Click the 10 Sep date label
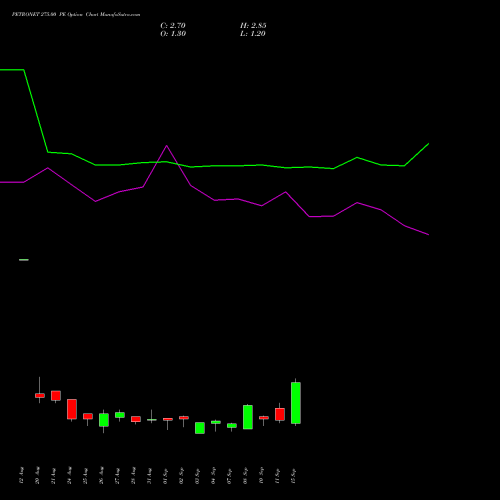Image resolution: width=500 pixels, height=500 pixels. (x=261, y=475)
